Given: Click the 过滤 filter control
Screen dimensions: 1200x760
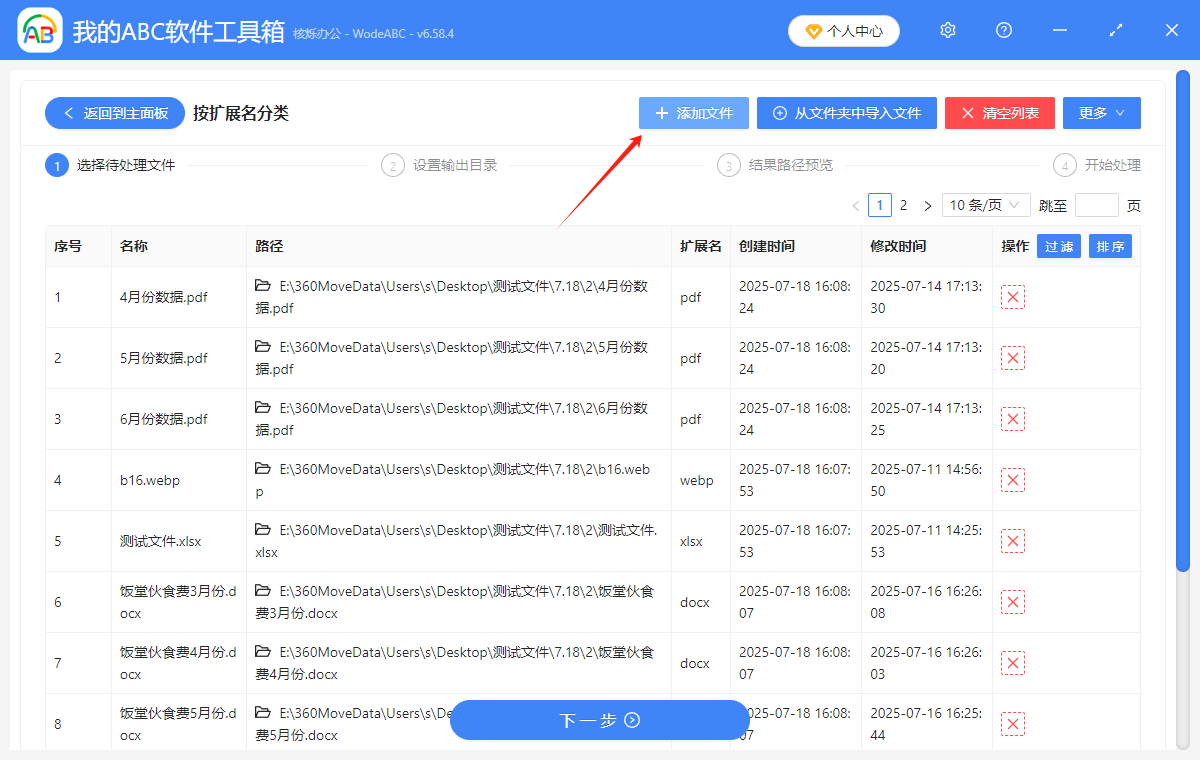Looking at the screenshot, I should click(x=1059, y=246).
